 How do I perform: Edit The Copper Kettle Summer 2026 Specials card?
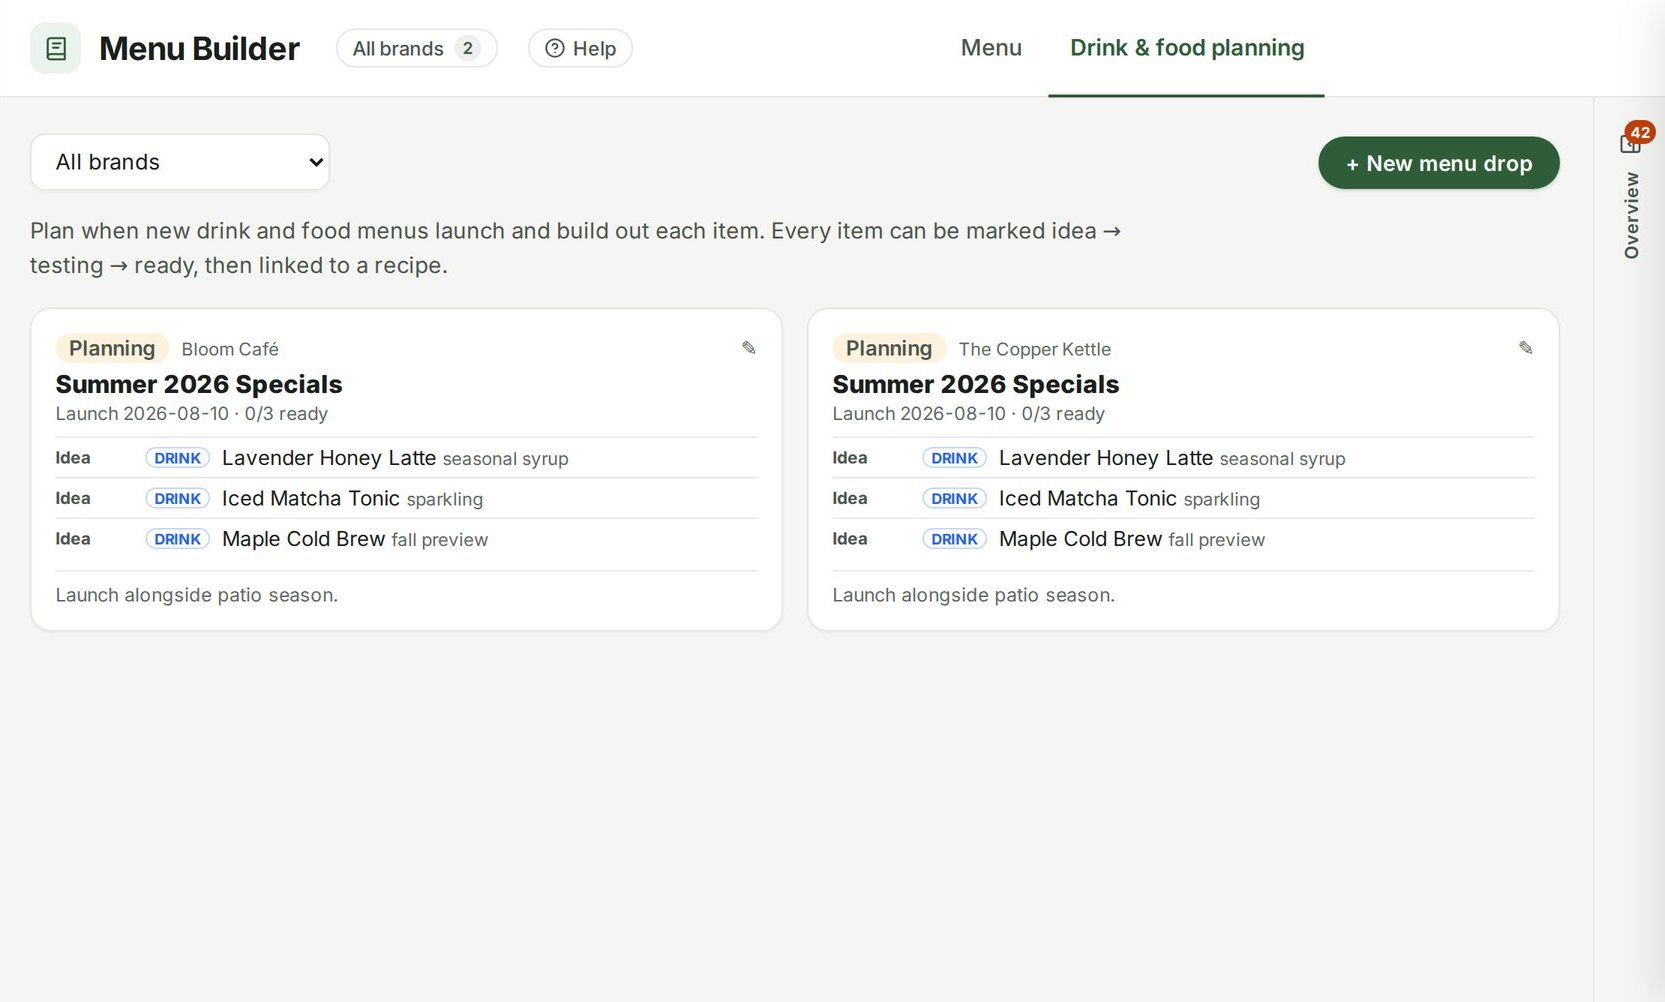click(x=1525, y=348)
